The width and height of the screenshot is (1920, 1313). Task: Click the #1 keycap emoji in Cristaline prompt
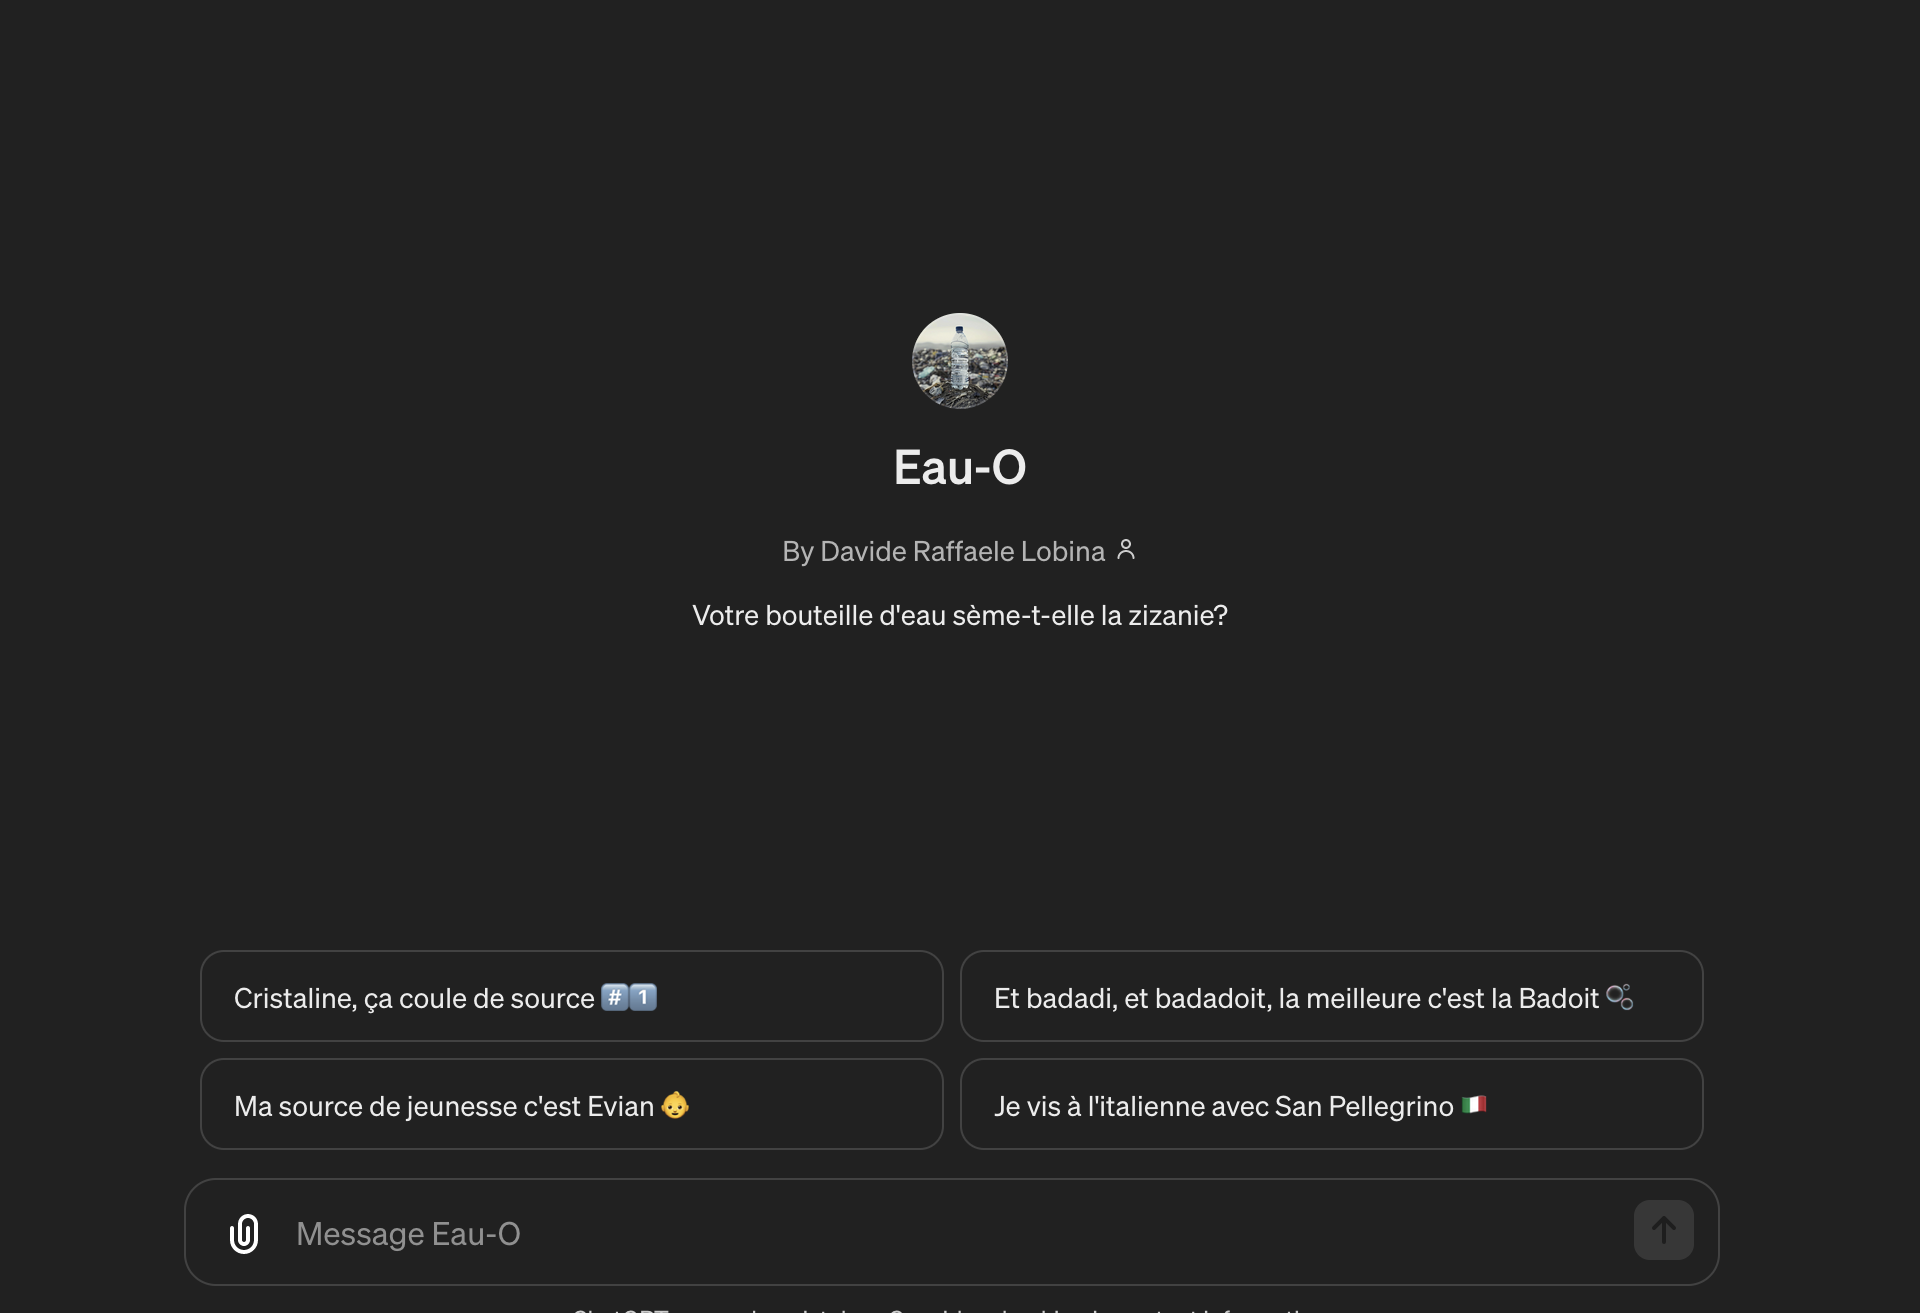[629, 997]
